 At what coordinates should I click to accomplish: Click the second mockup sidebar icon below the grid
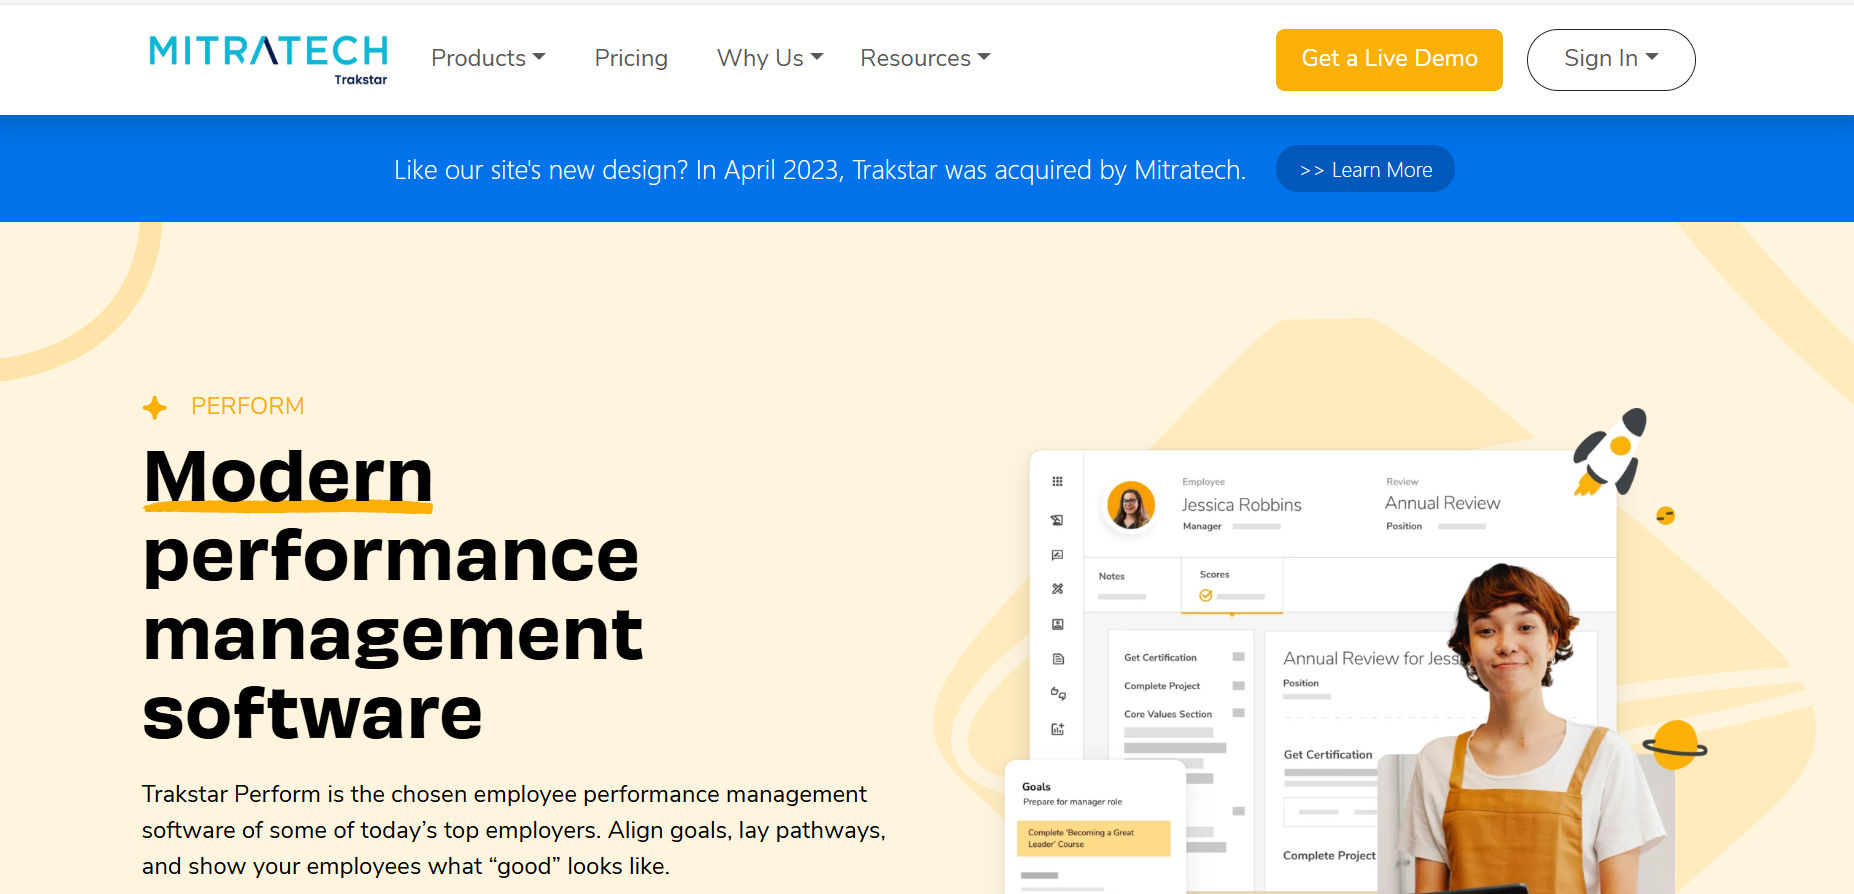(1057, 520)
